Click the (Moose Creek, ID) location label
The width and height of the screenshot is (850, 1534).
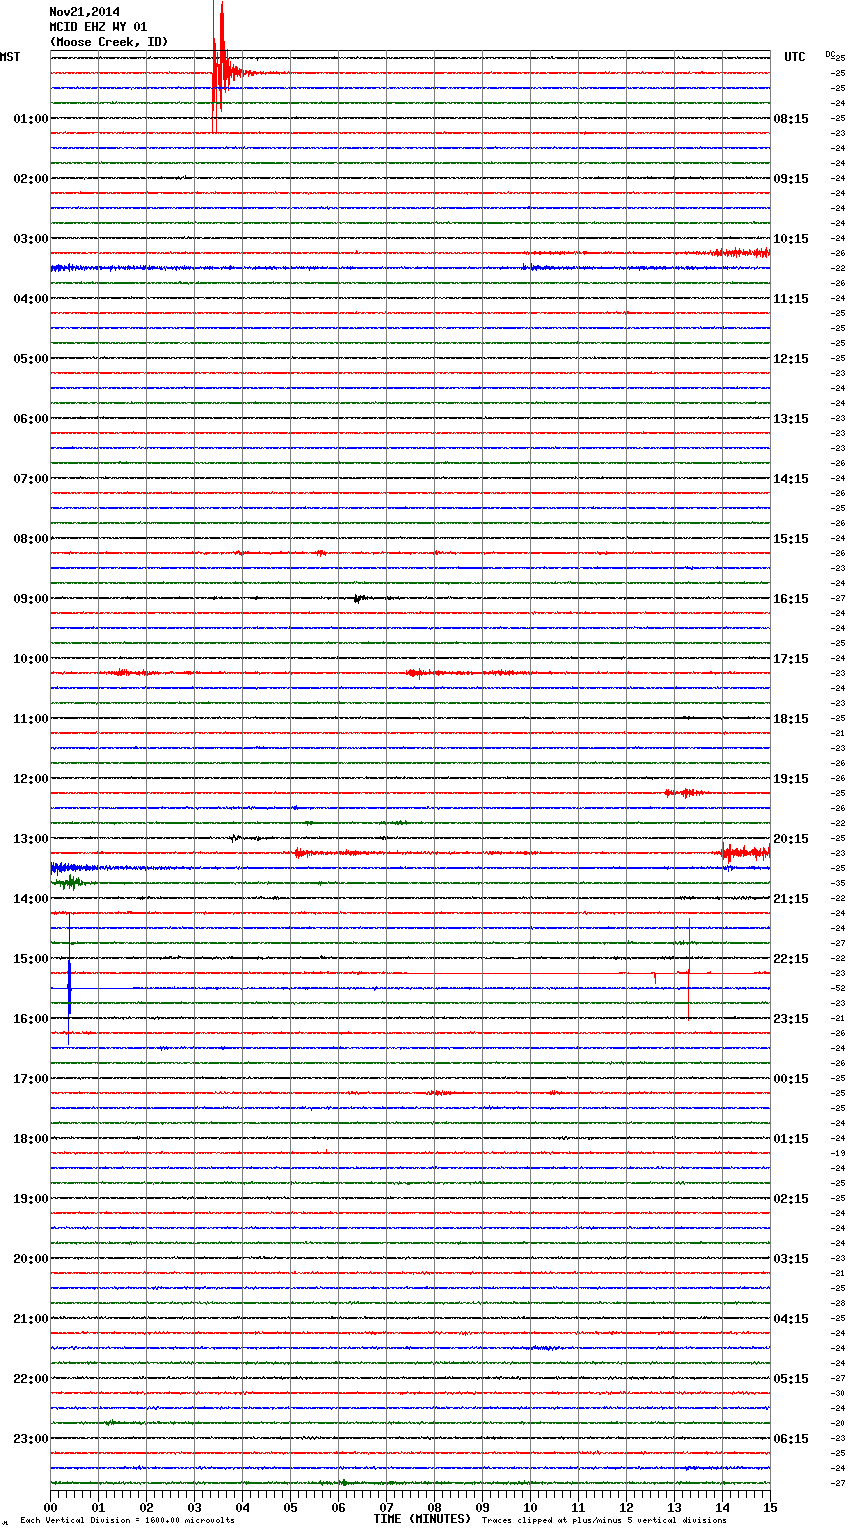click(x=109, y=42)
